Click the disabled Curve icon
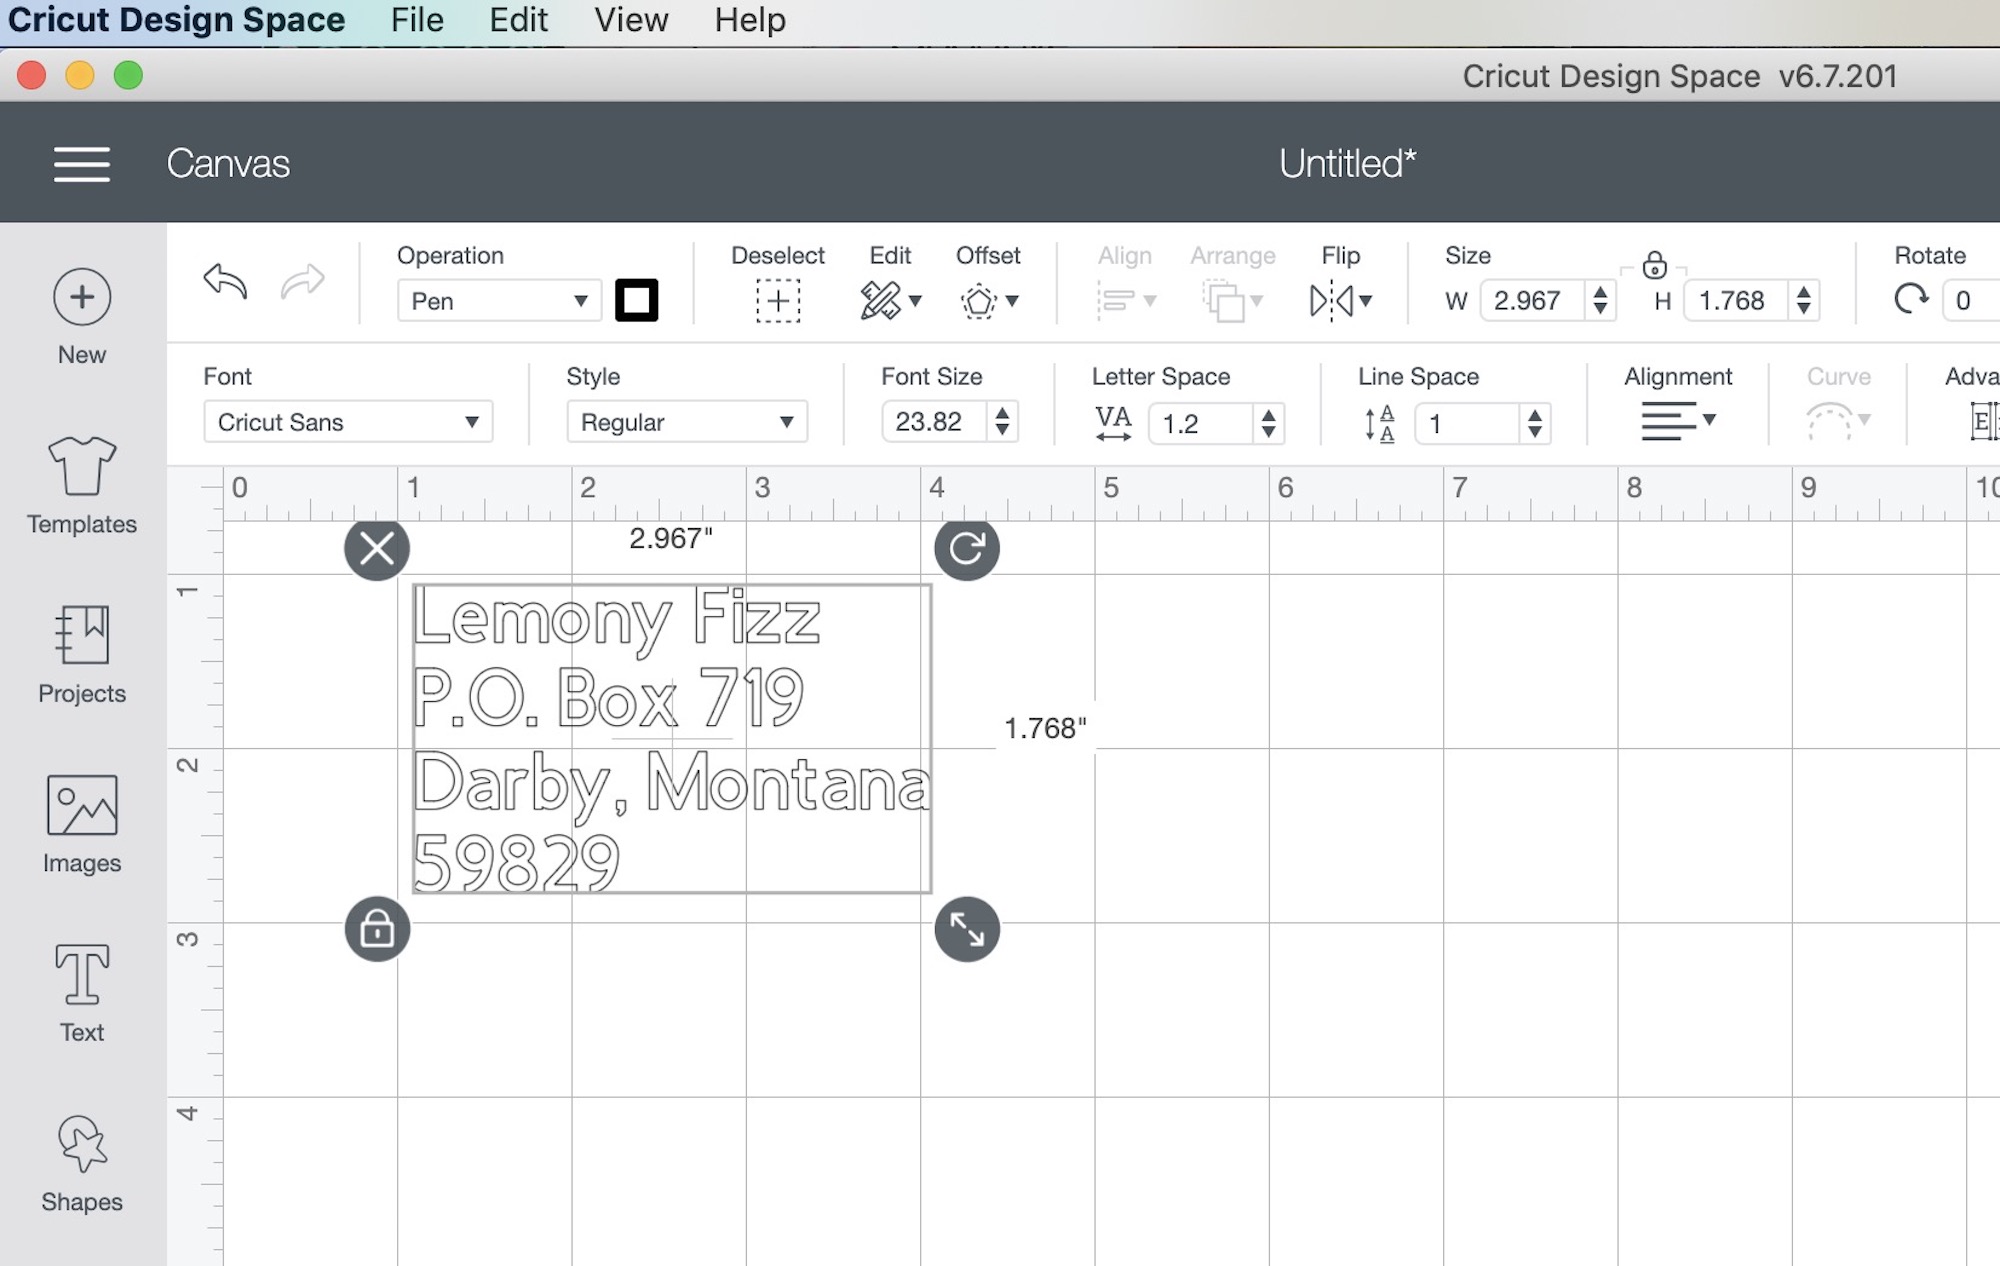Screen dimensions: 2000x1266 click(1829, 421)
